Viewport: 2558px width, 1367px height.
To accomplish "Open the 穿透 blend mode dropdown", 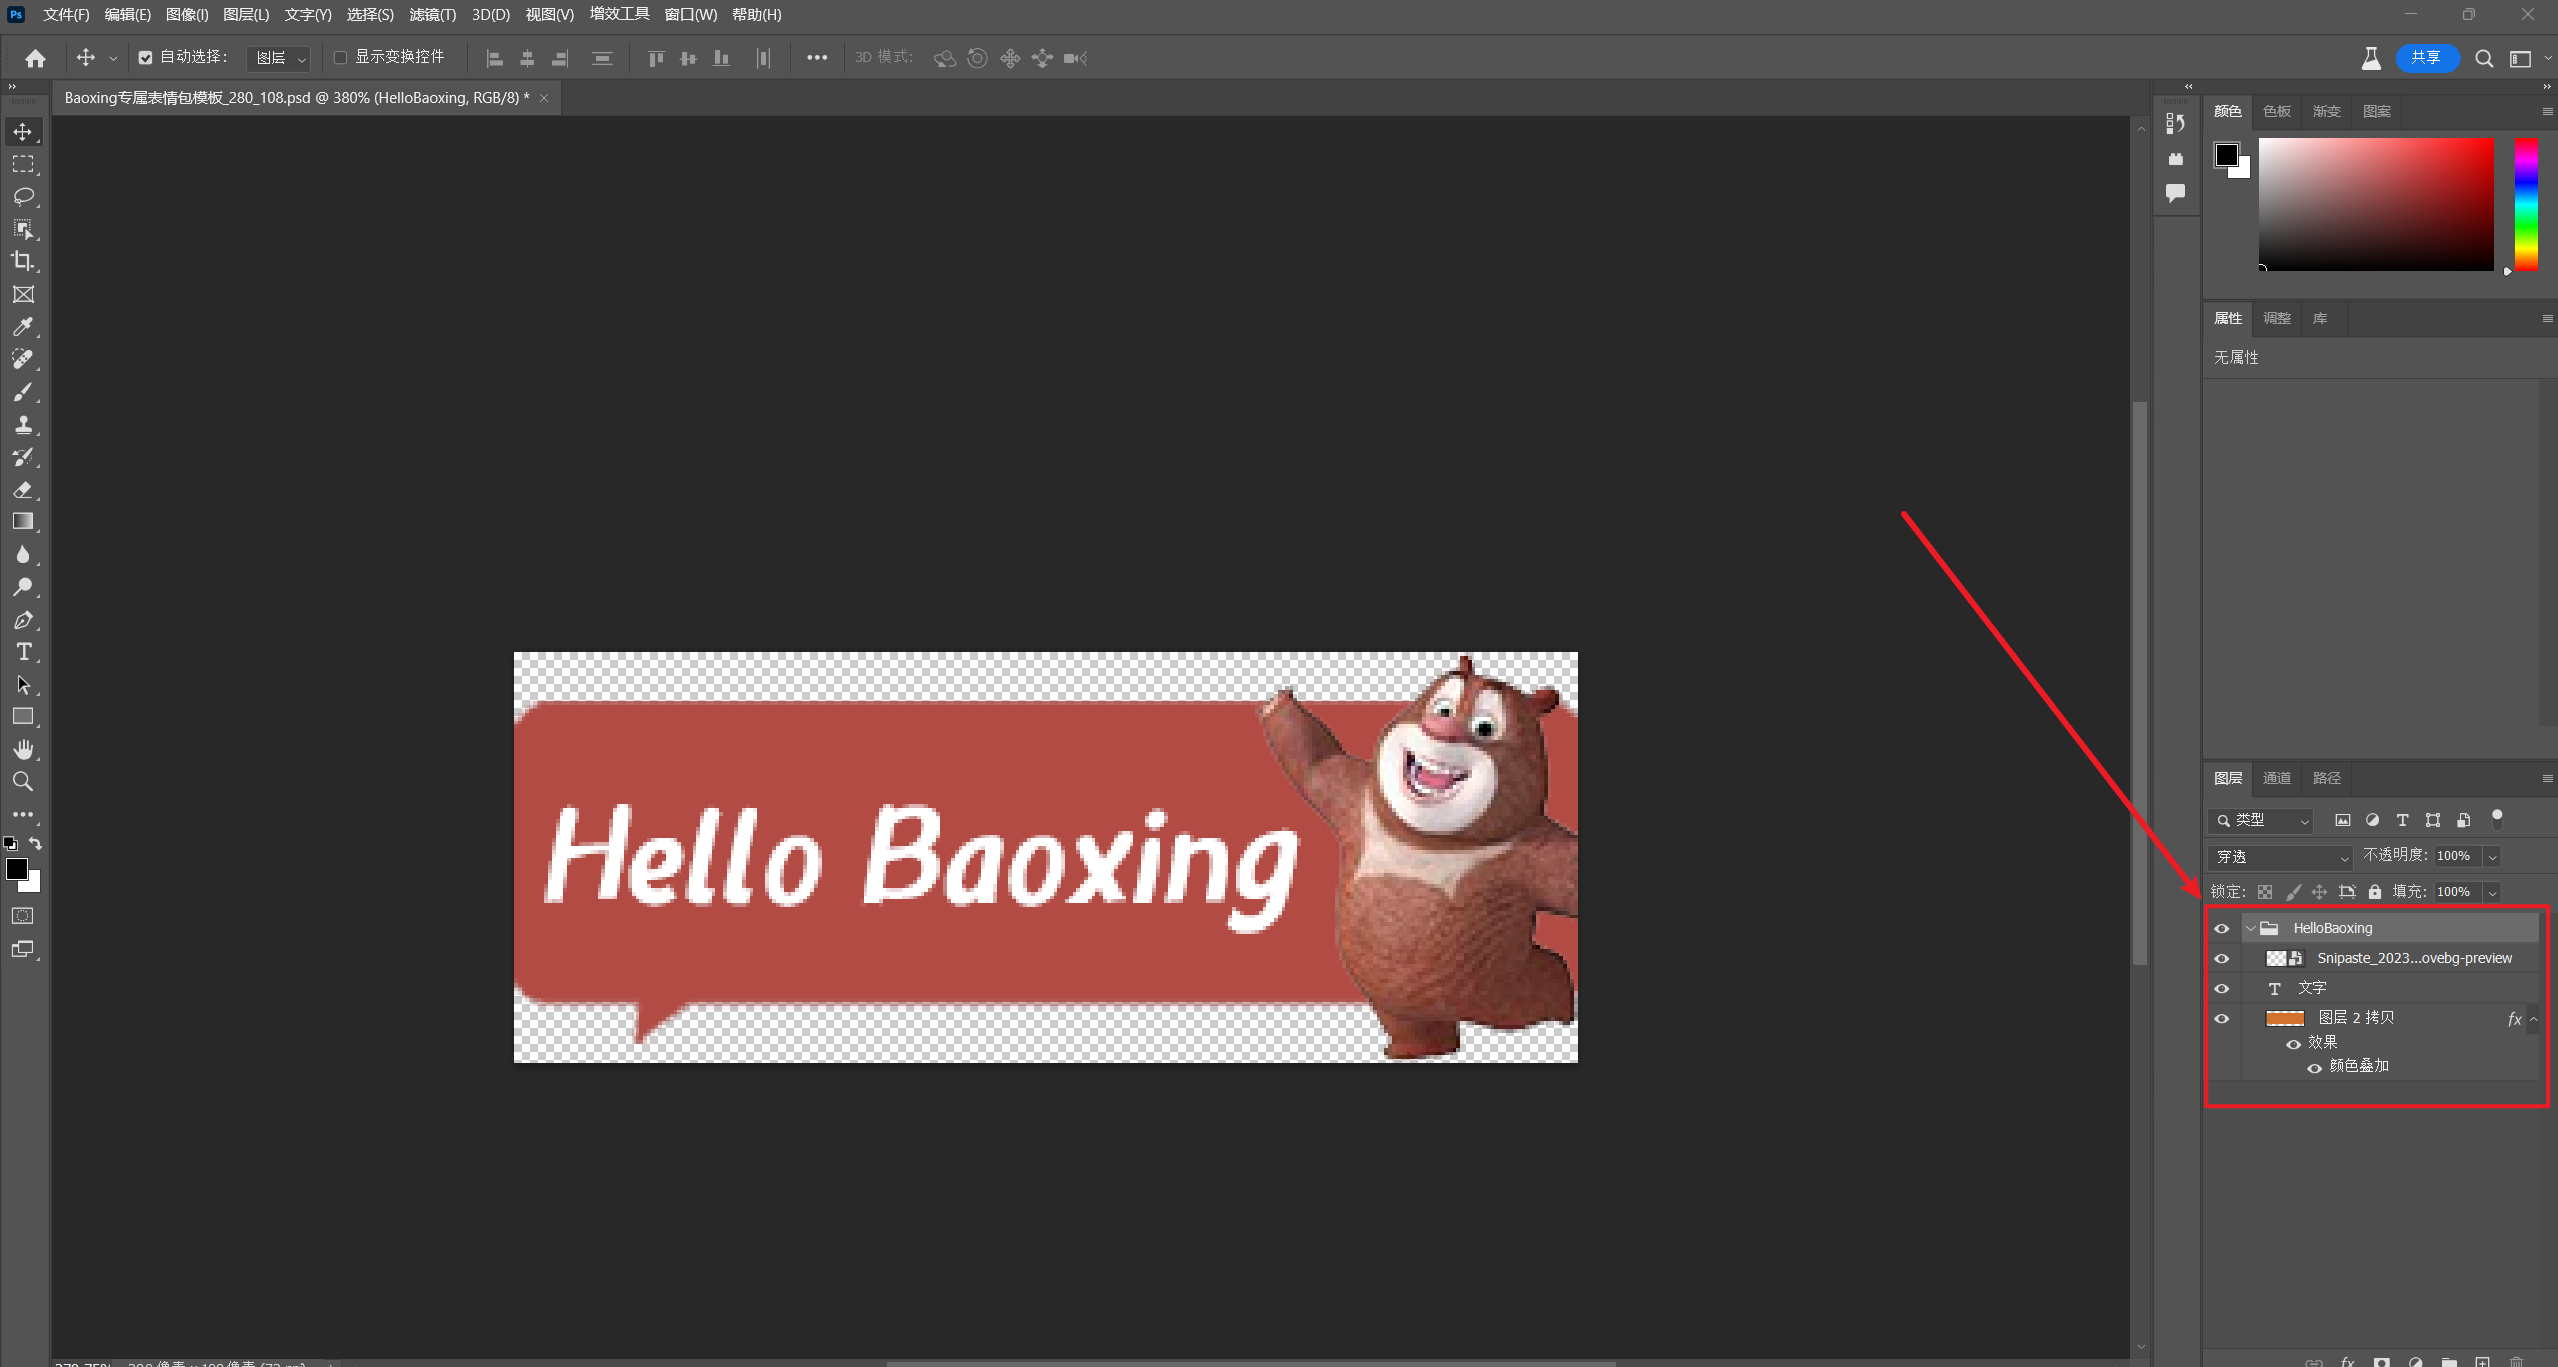I will pyautogui.click(x=2280, y=857).
